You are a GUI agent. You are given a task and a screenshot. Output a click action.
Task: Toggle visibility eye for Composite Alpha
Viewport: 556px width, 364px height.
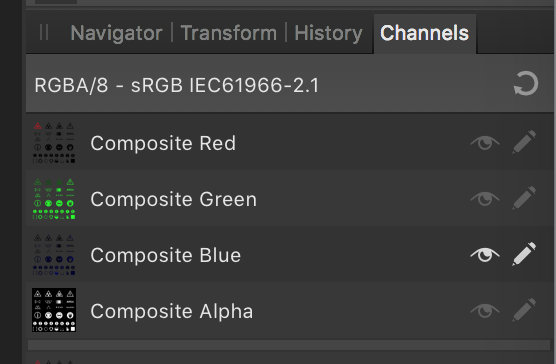[x=485, y=310]
